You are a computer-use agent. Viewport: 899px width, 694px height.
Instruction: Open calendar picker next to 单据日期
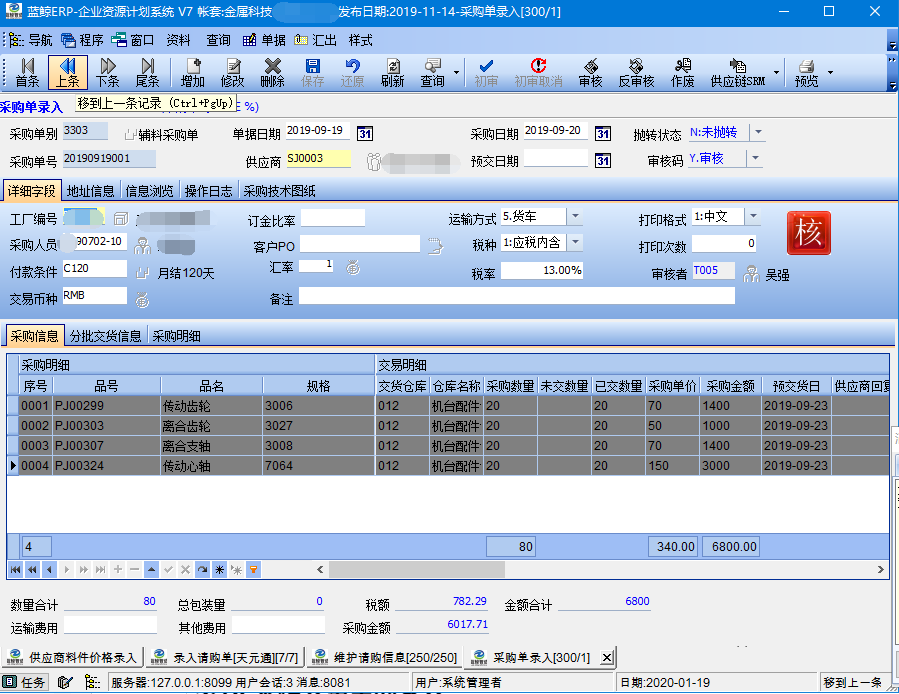[x=365, y=134]
